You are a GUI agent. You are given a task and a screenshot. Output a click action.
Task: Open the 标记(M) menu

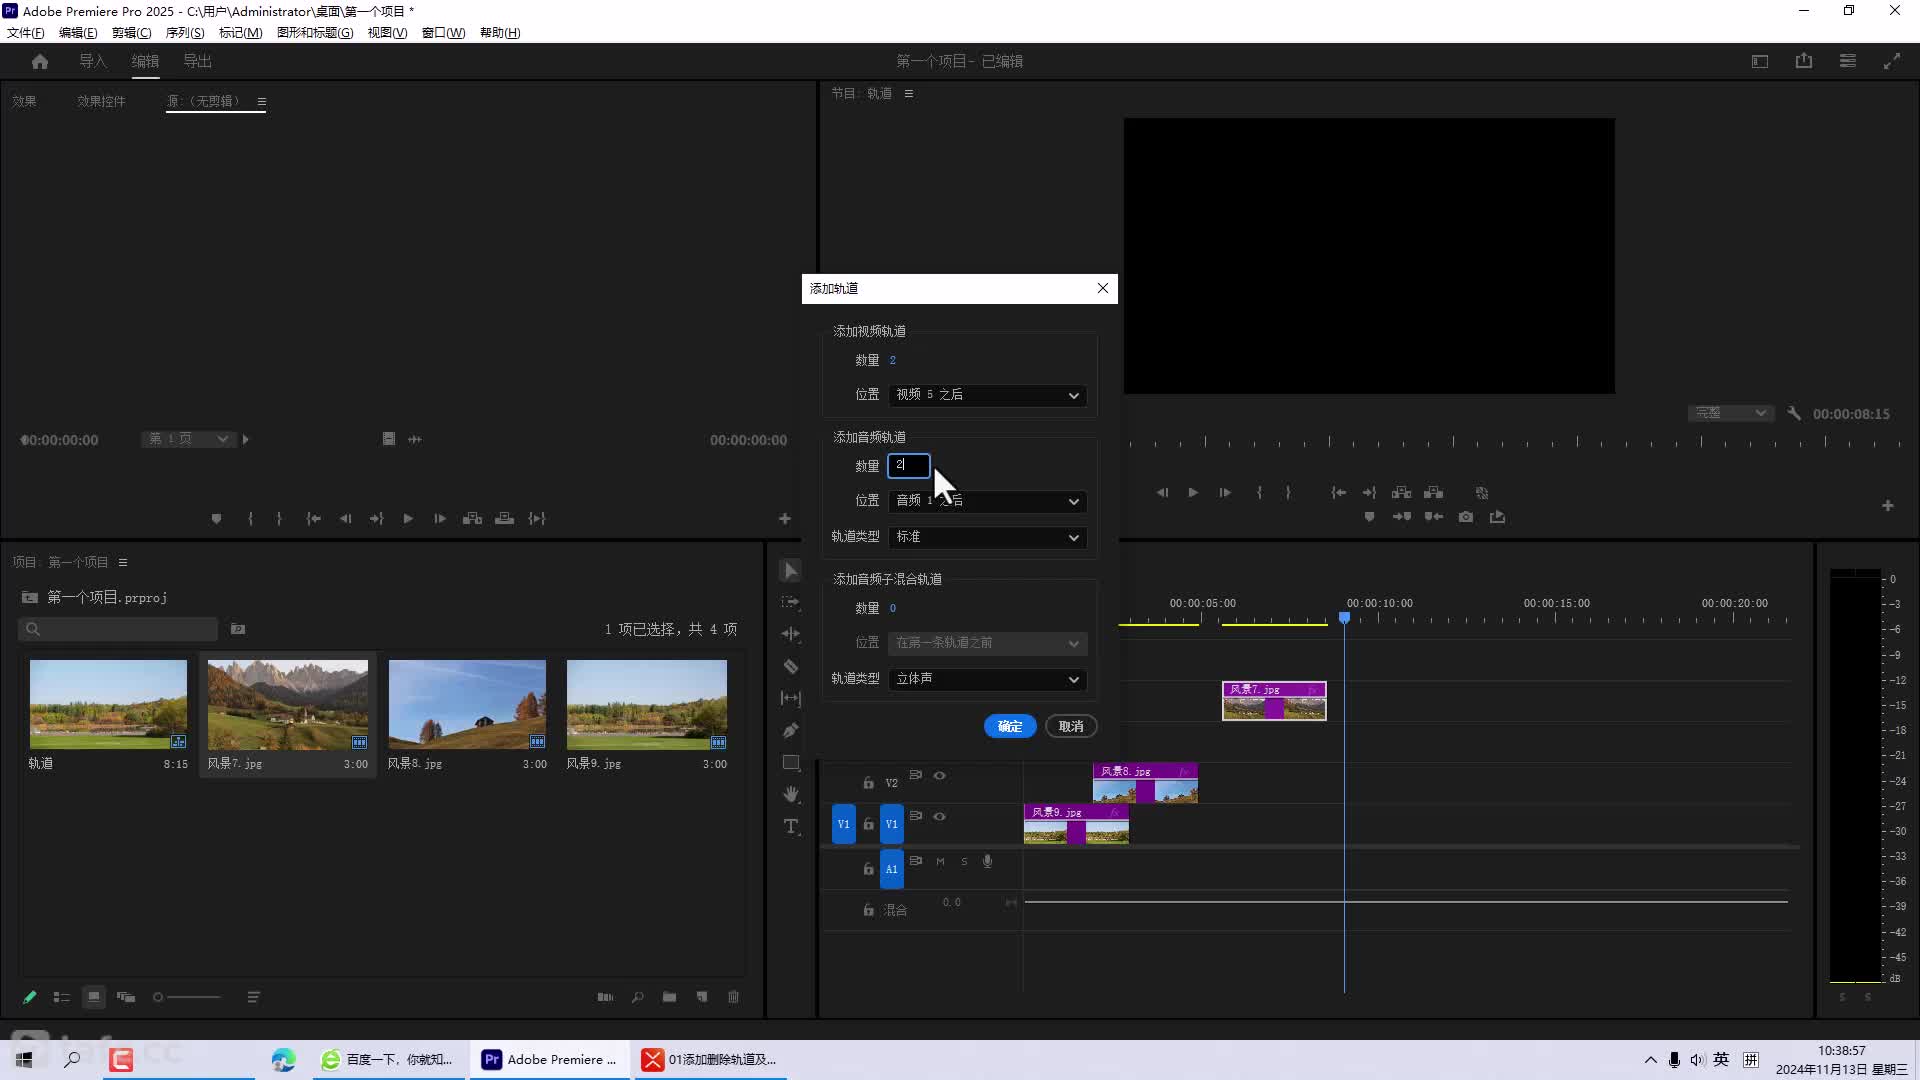(240, 32)
